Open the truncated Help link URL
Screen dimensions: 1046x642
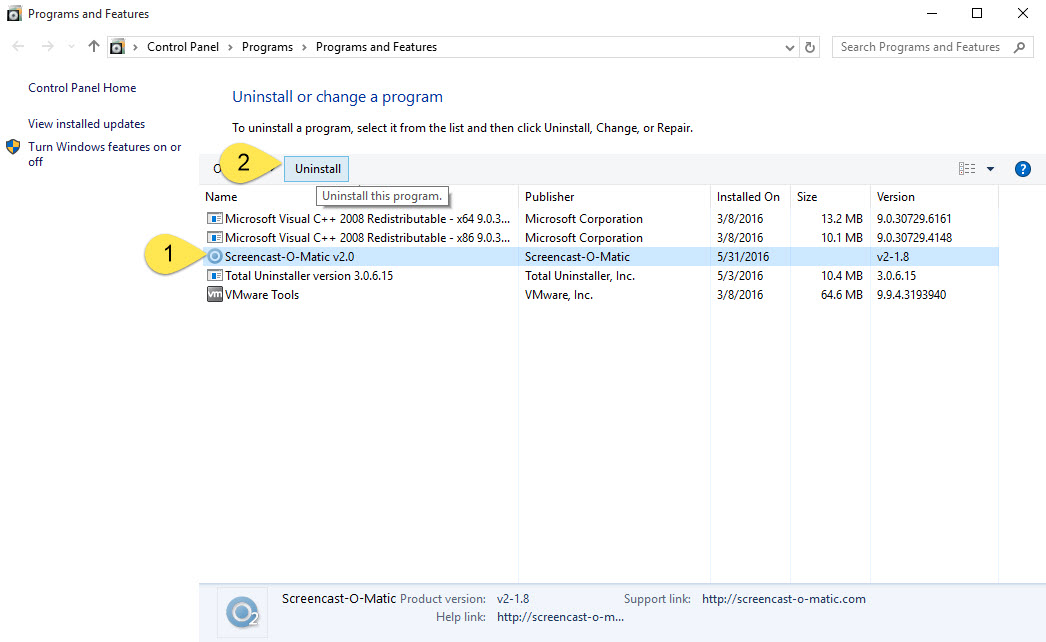(560, 617)
